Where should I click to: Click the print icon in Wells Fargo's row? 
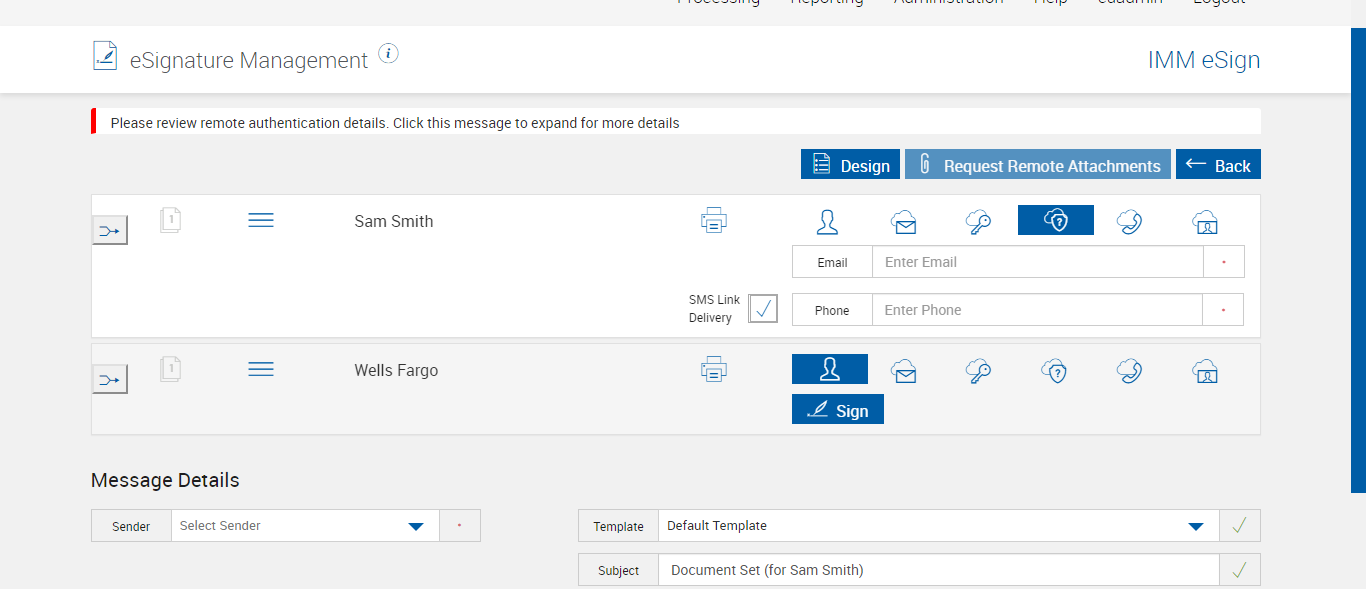tap(713, 370)
